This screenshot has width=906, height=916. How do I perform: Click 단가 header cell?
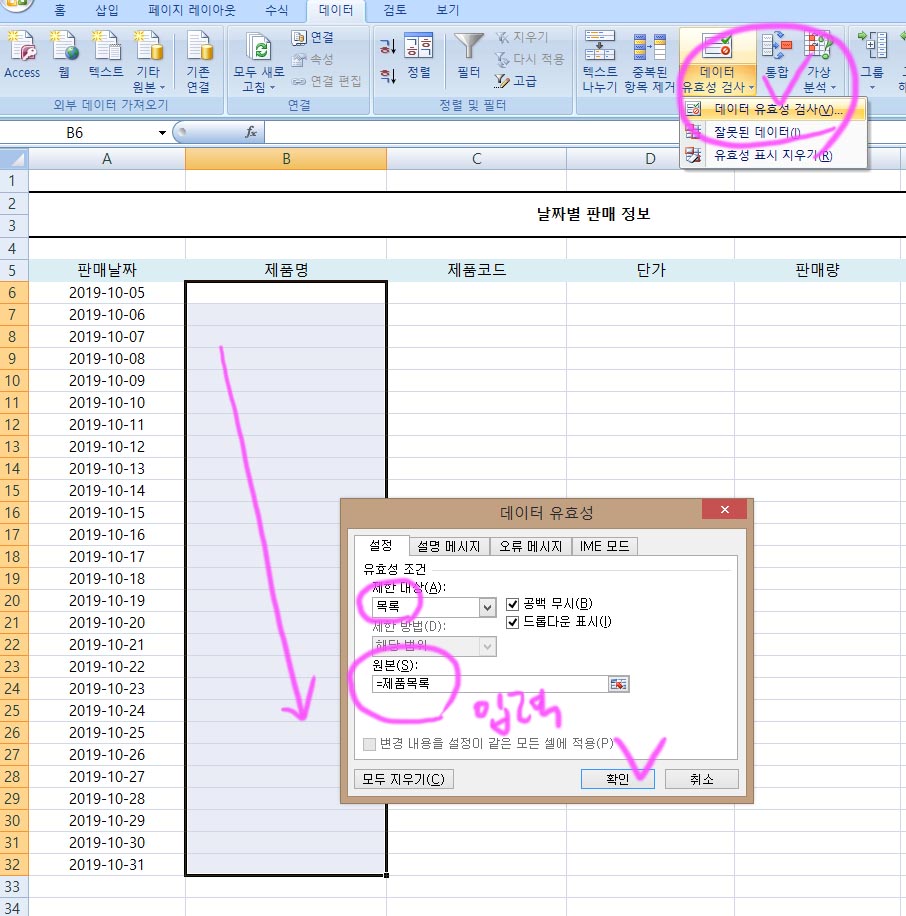[650, 270]
